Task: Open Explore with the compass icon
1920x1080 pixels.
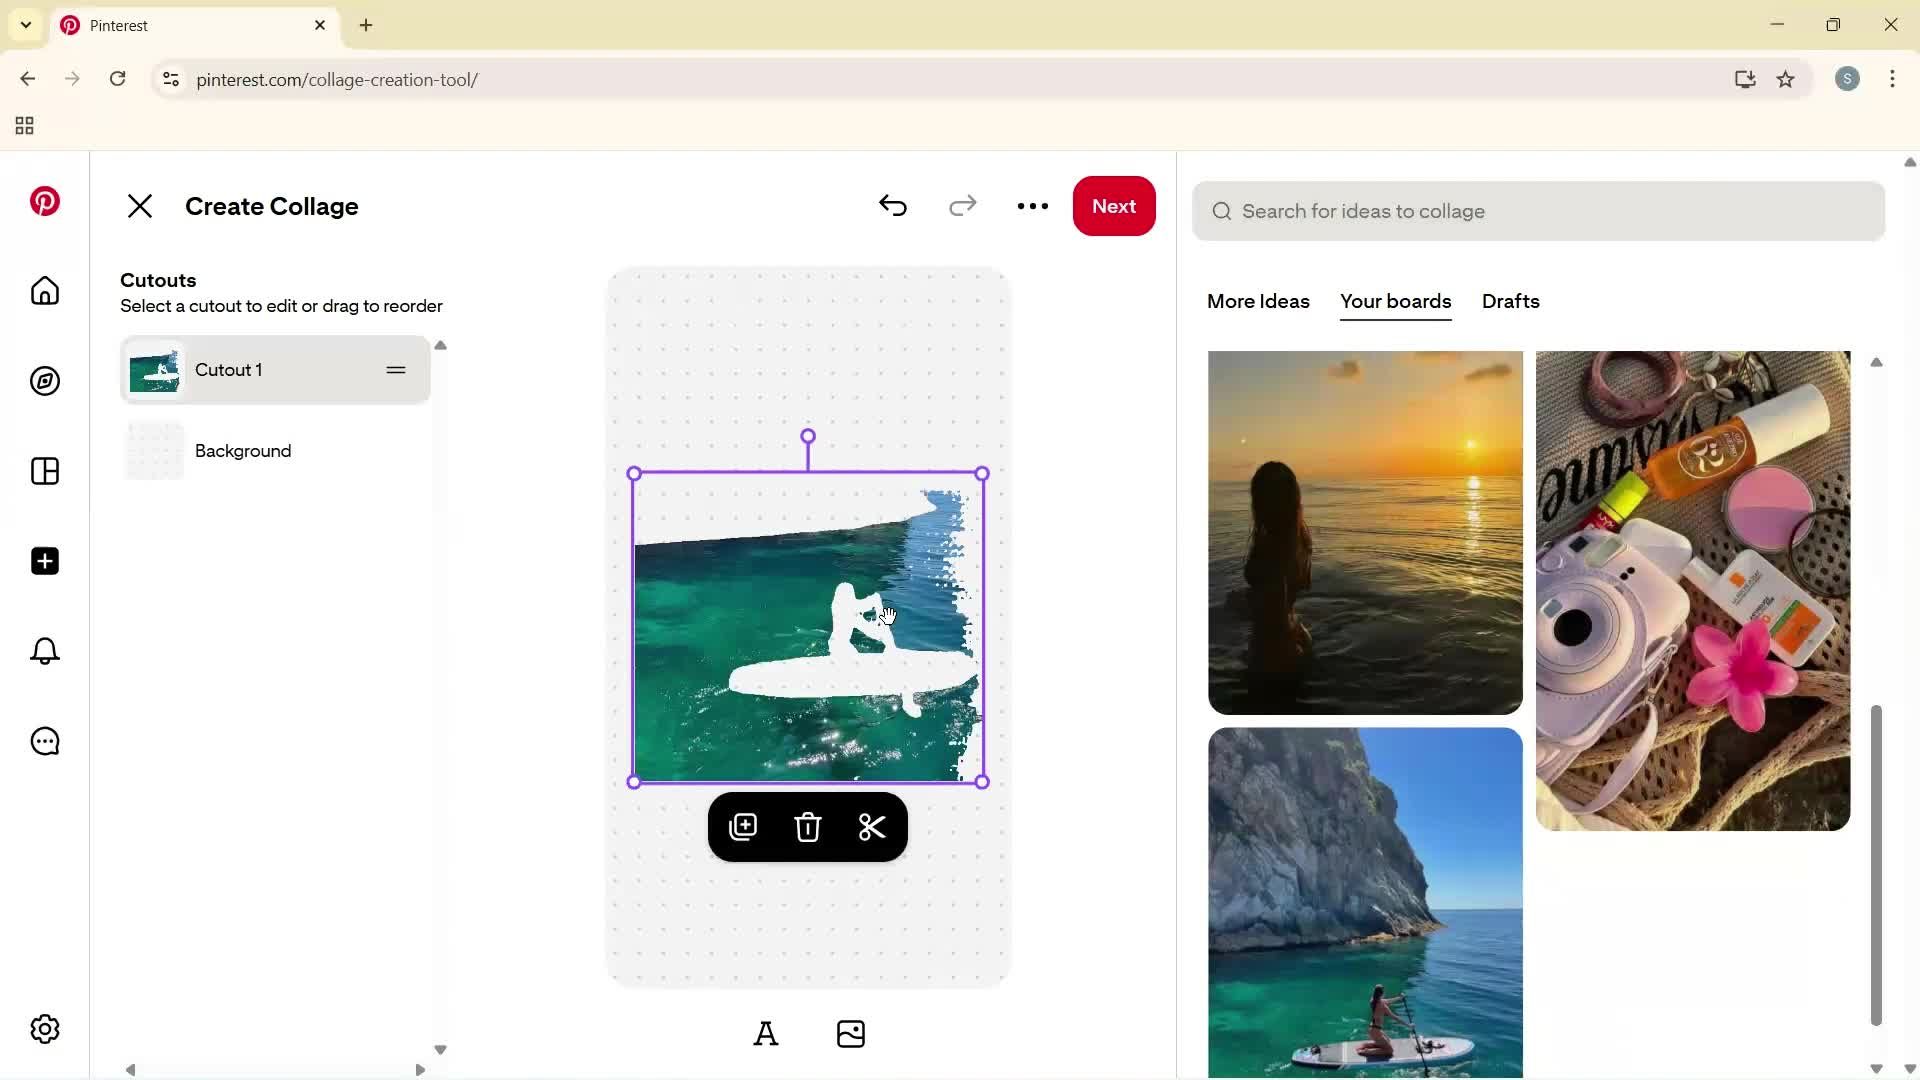Action: (x=44, y=381)
